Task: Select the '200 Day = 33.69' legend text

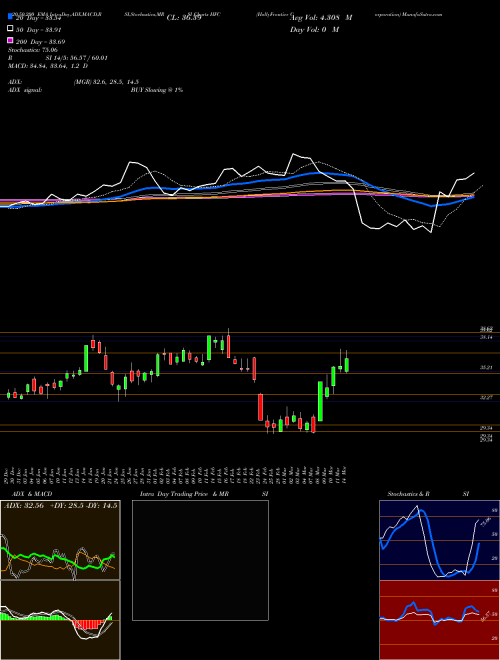Action: click(x=41, y=42)
